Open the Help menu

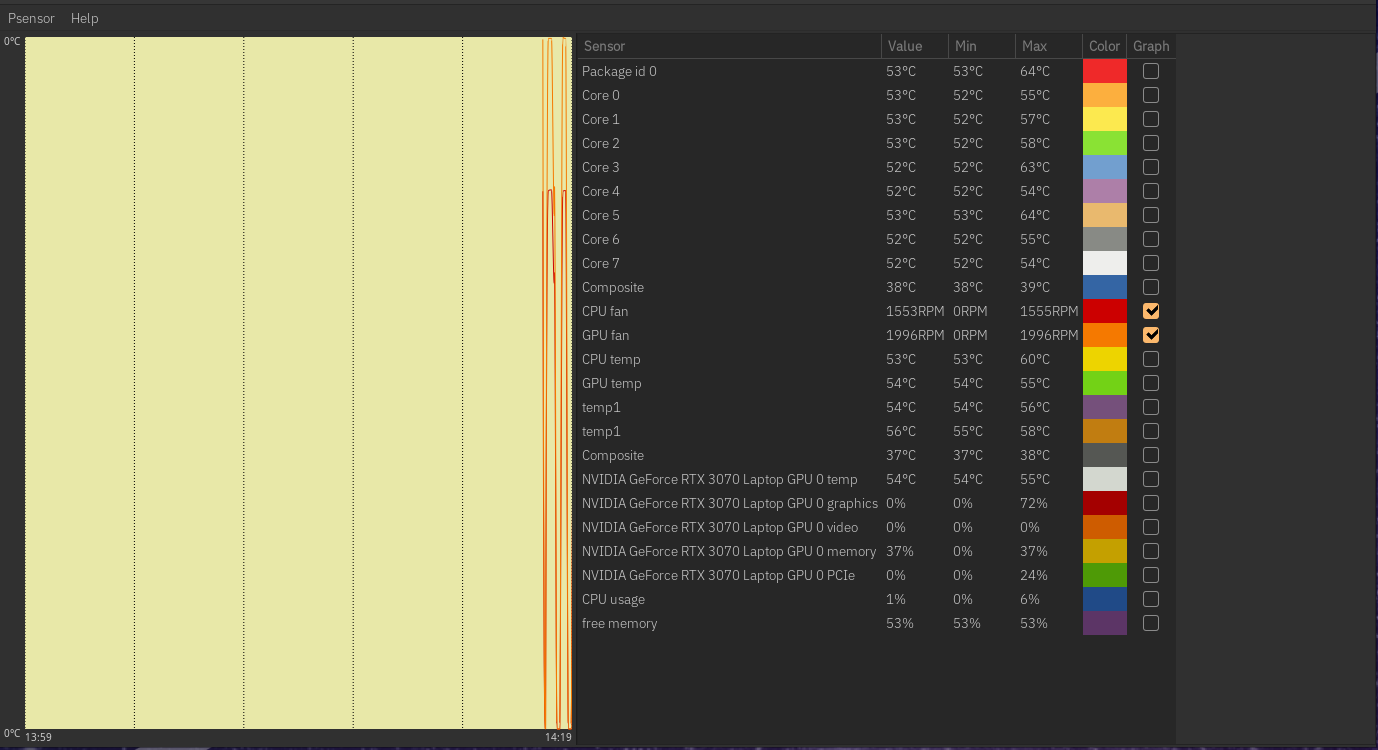point(84,18)
